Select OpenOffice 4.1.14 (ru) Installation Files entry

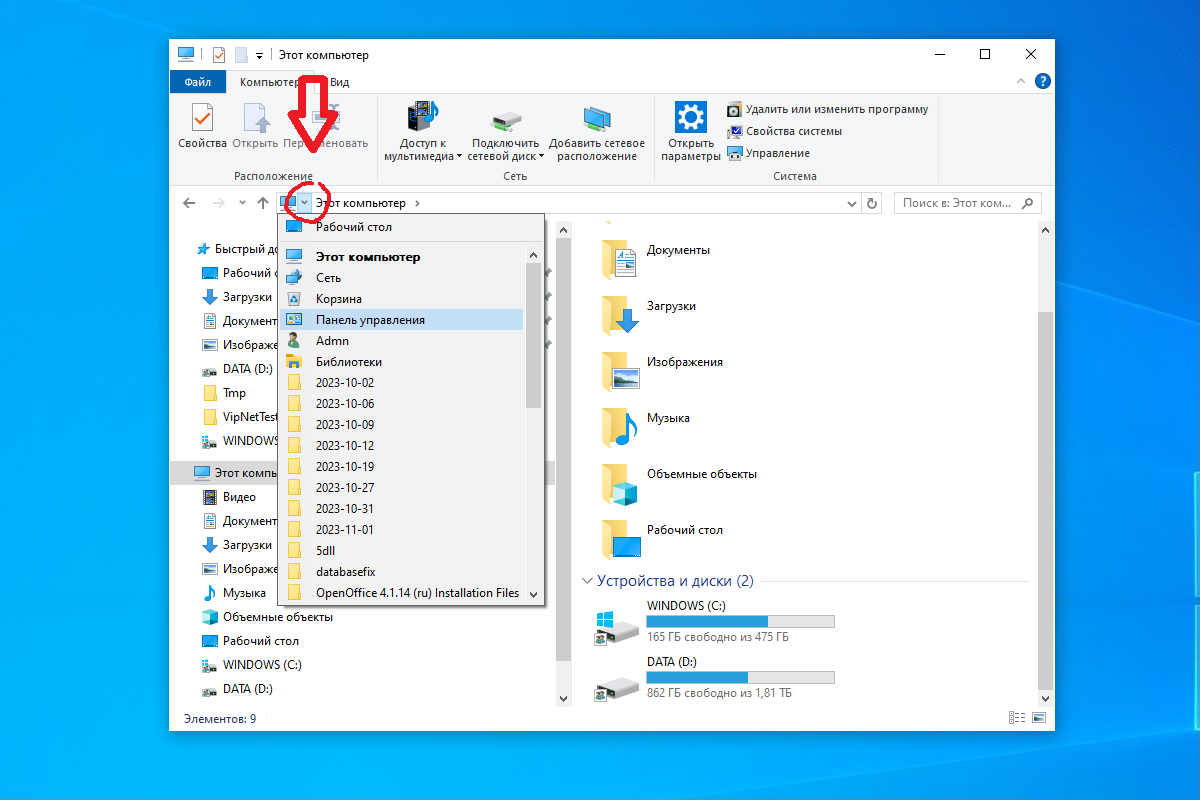click(403, 593)
